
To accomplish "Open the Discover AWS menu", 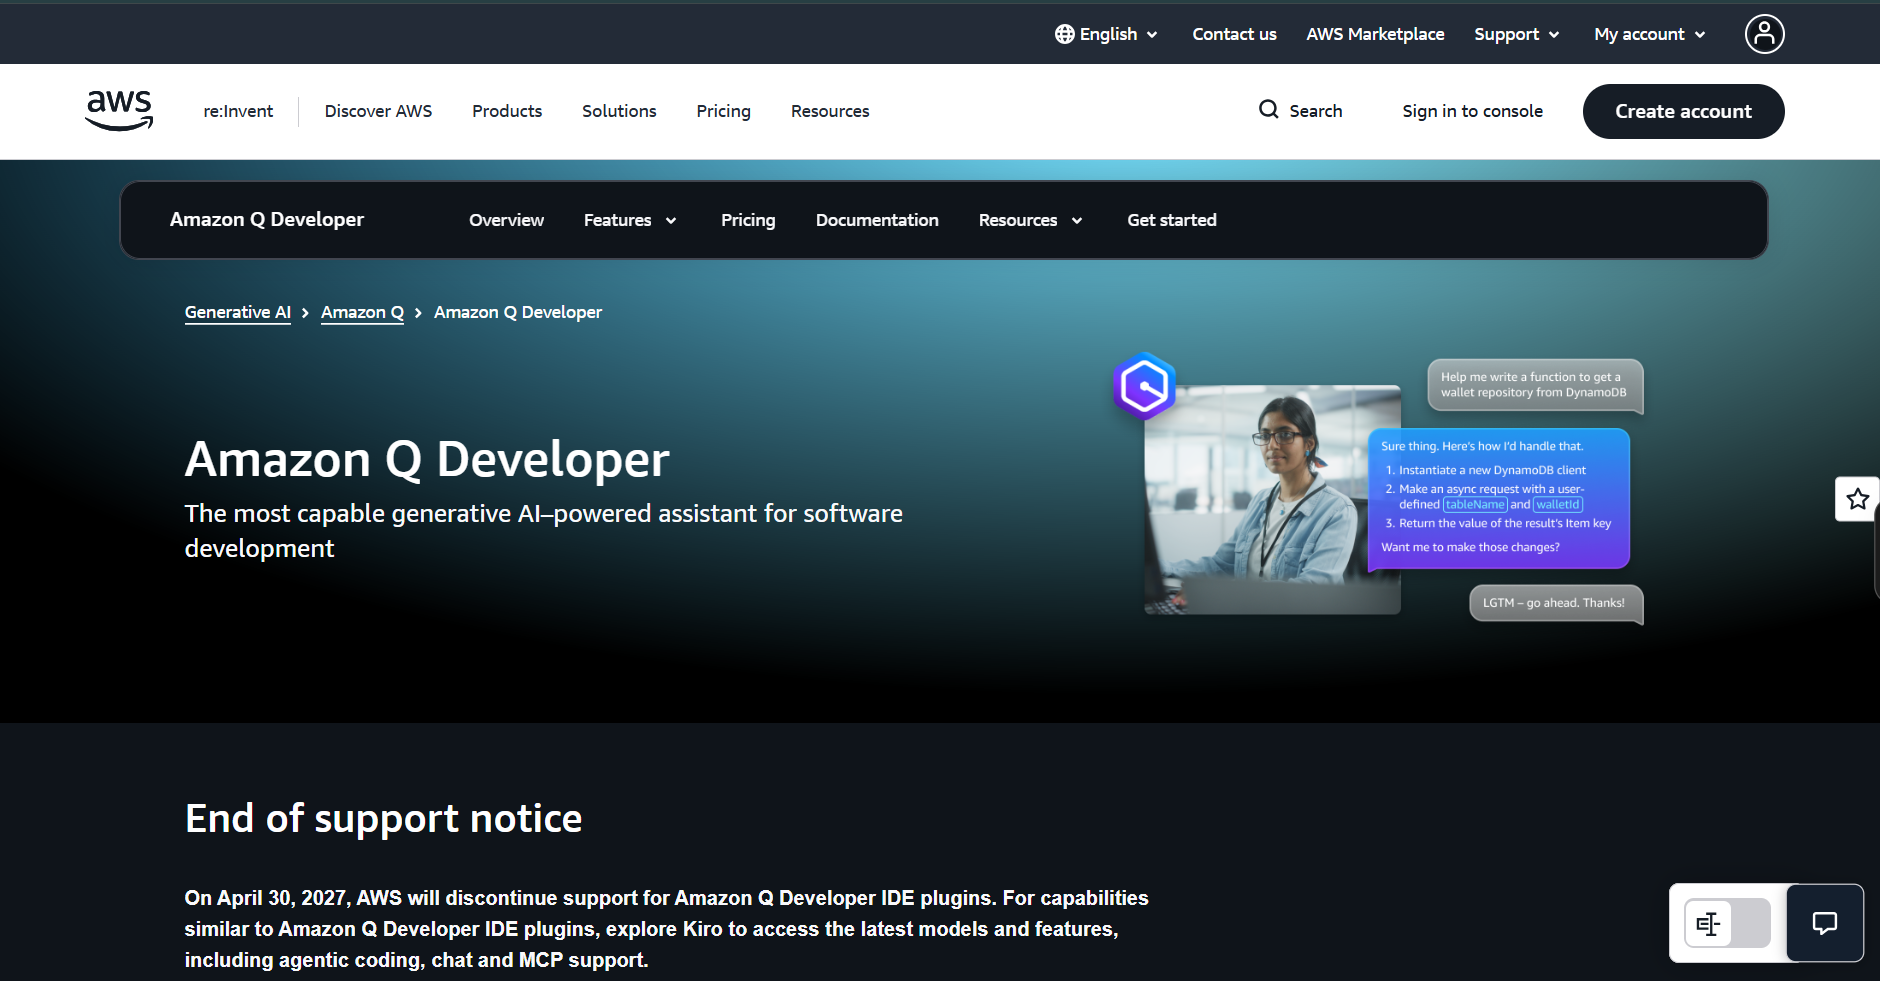I will click(378, 111).
